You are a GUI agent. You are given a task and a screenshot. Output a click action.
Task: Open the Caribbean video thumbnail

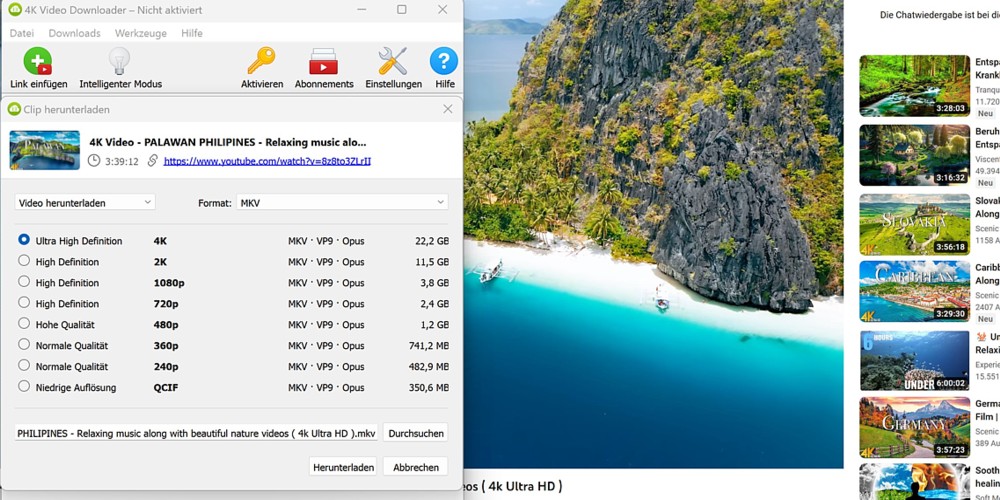(915, 291)
